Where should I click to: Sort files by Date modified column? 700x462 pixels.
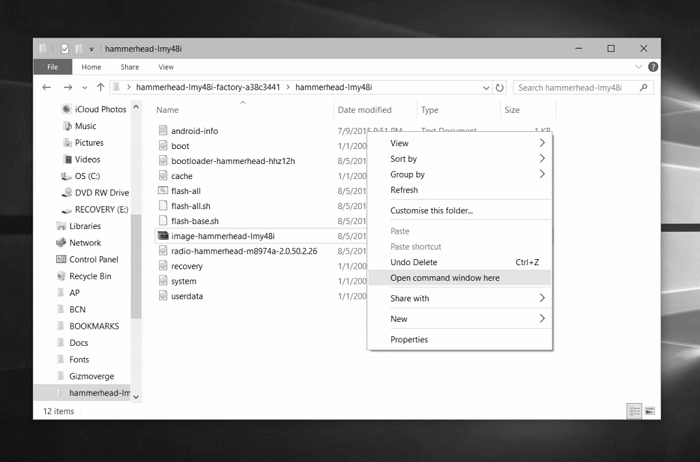(x=364, y=110)
